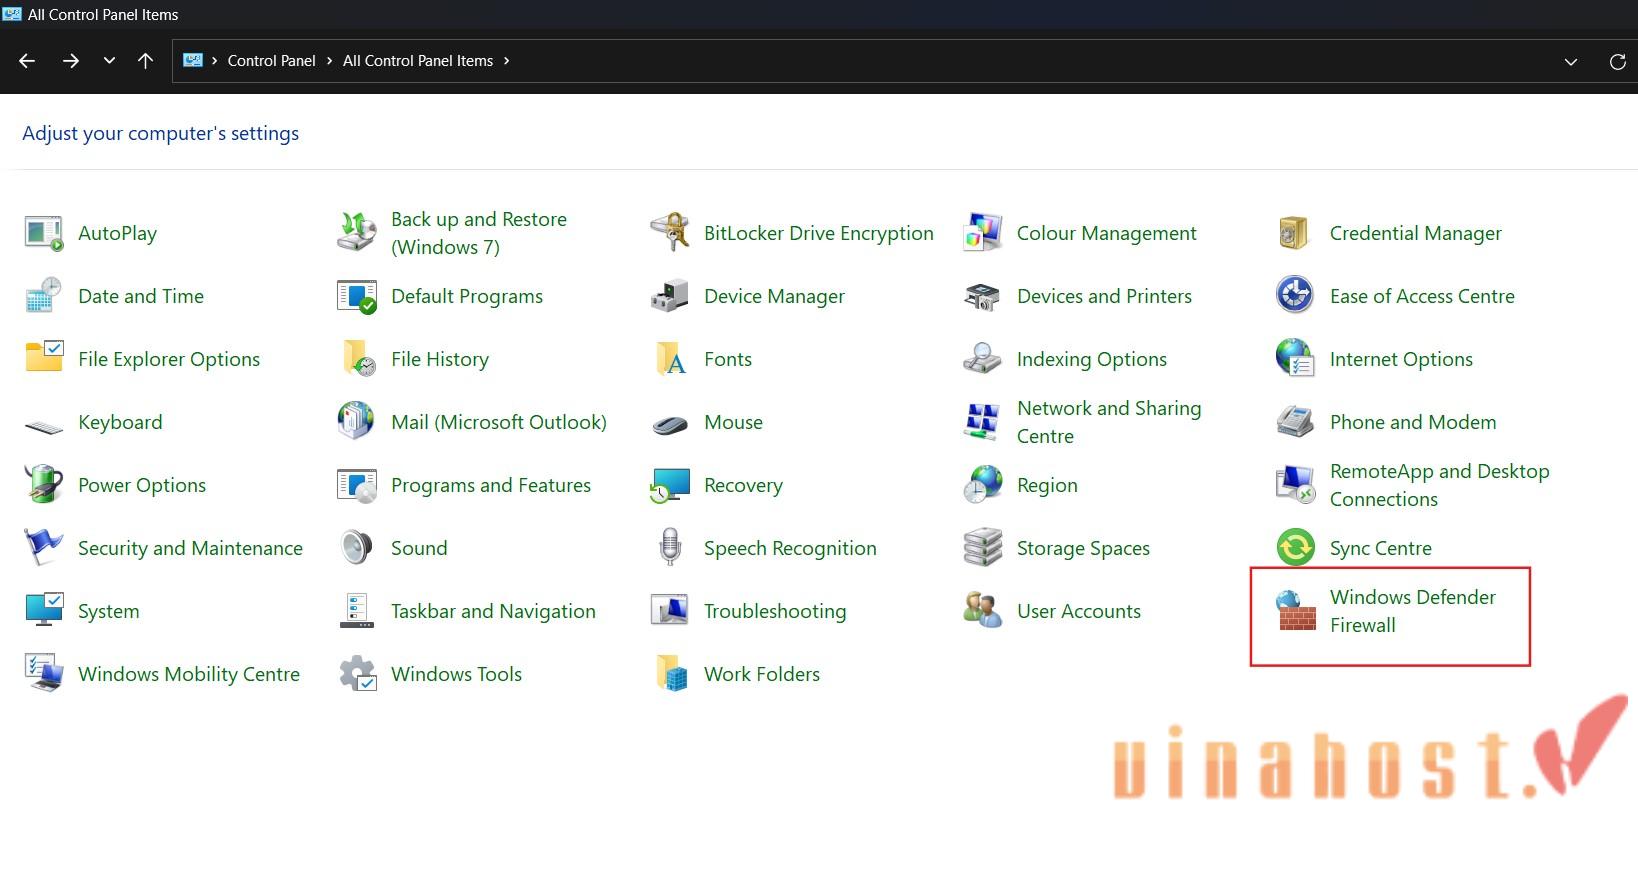
Task: Expand chevron after All Control Panel Items
Action: pos(506,61)
